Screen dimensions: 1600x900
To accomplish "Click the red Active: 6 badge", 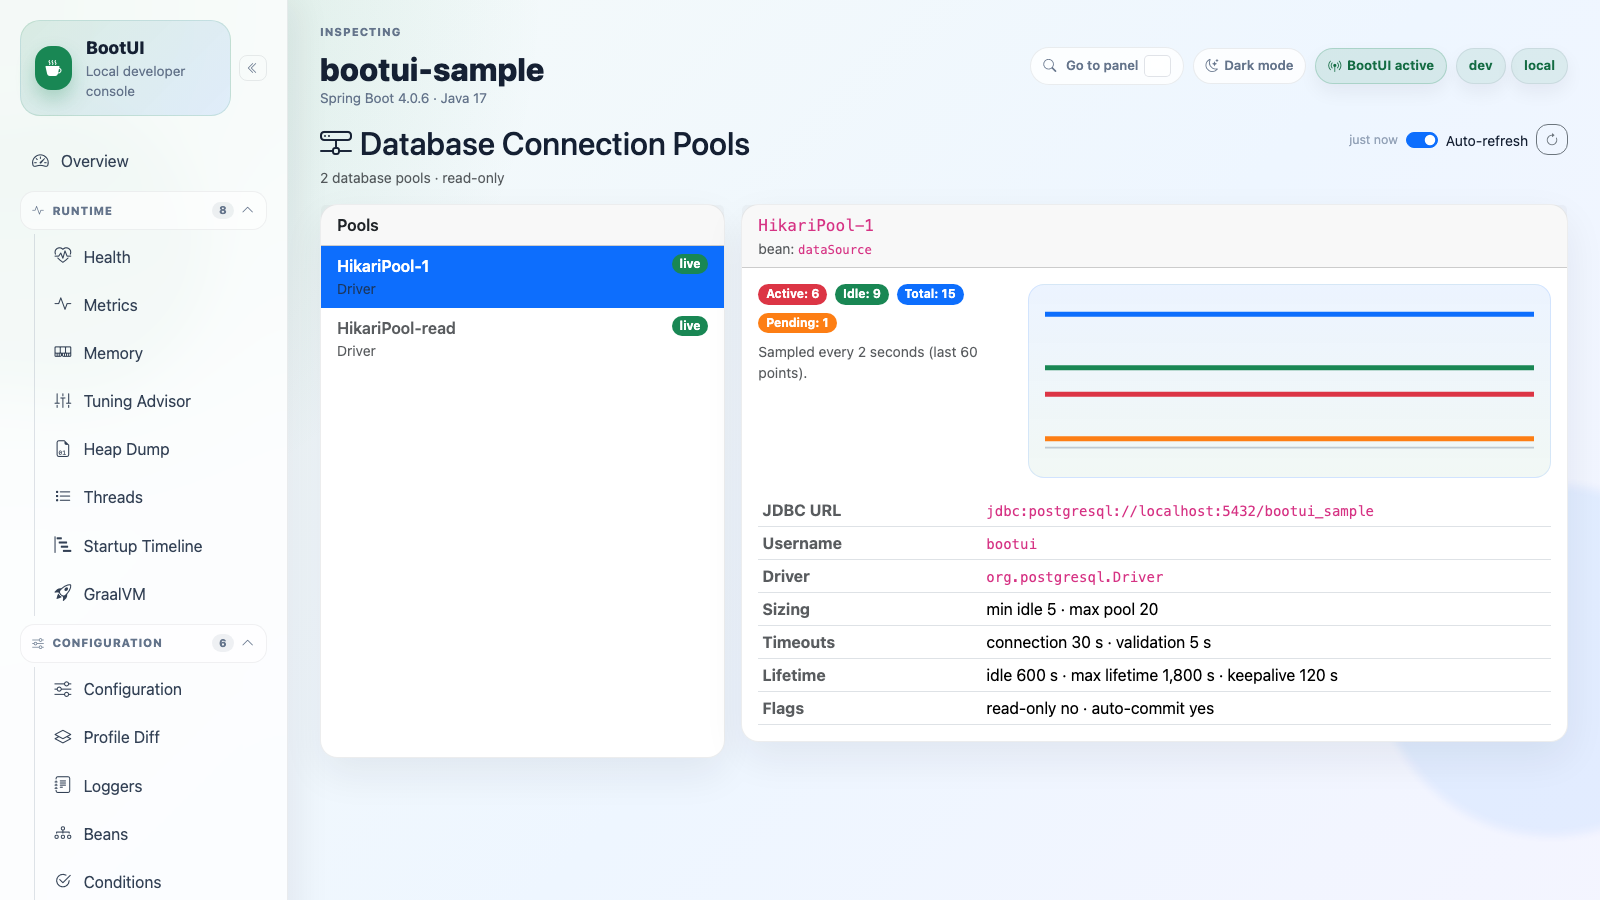I will (792, 294).
